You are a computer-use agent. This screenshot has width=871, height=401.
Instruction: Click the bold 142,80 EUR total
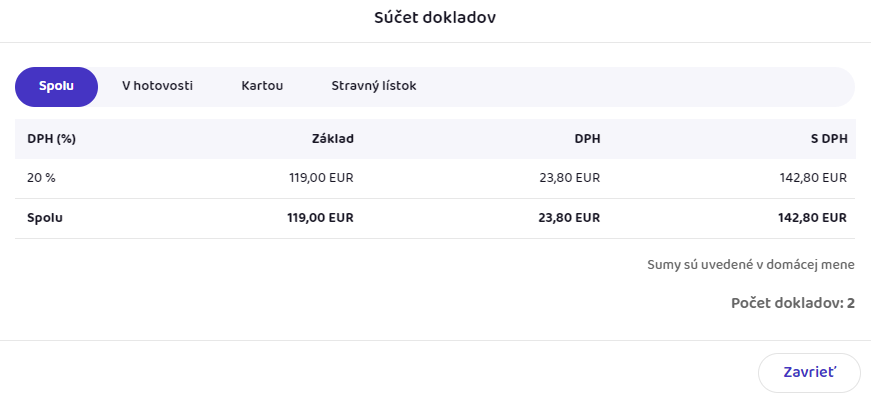tap(812, 218)
